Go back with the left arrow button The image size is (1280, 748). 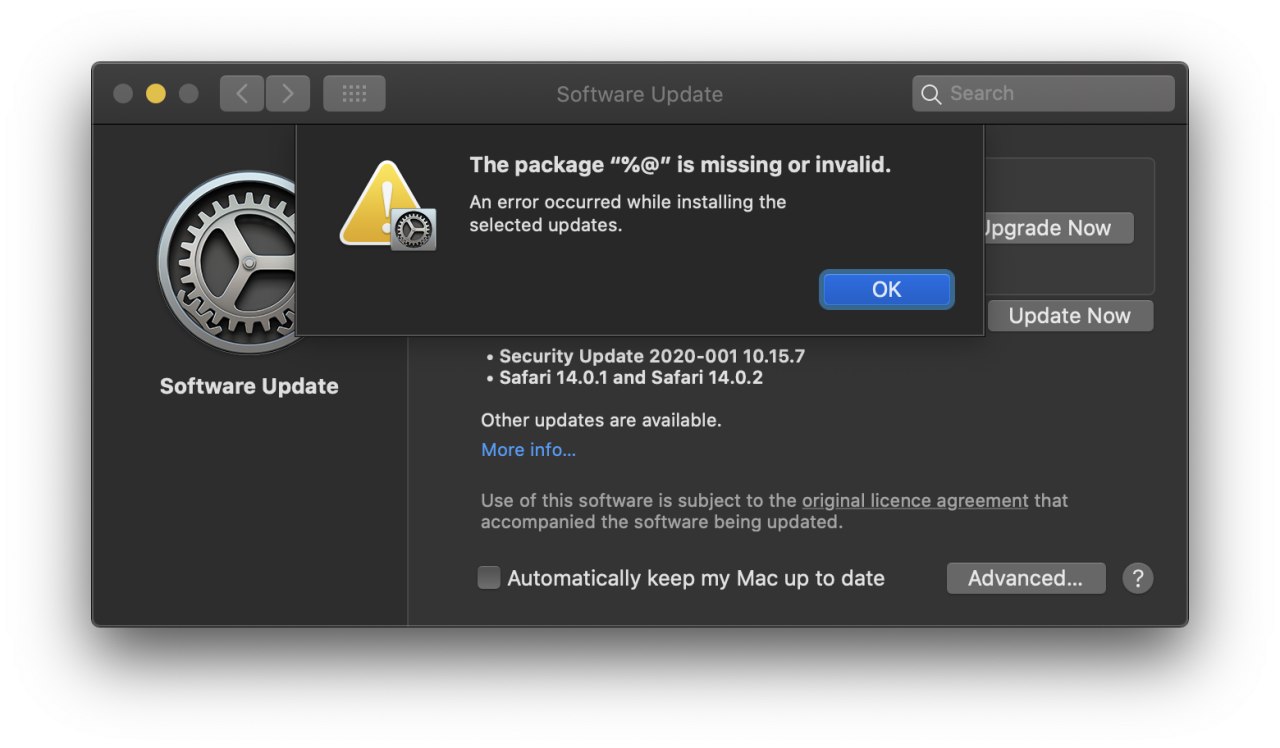tap(242, 94)
